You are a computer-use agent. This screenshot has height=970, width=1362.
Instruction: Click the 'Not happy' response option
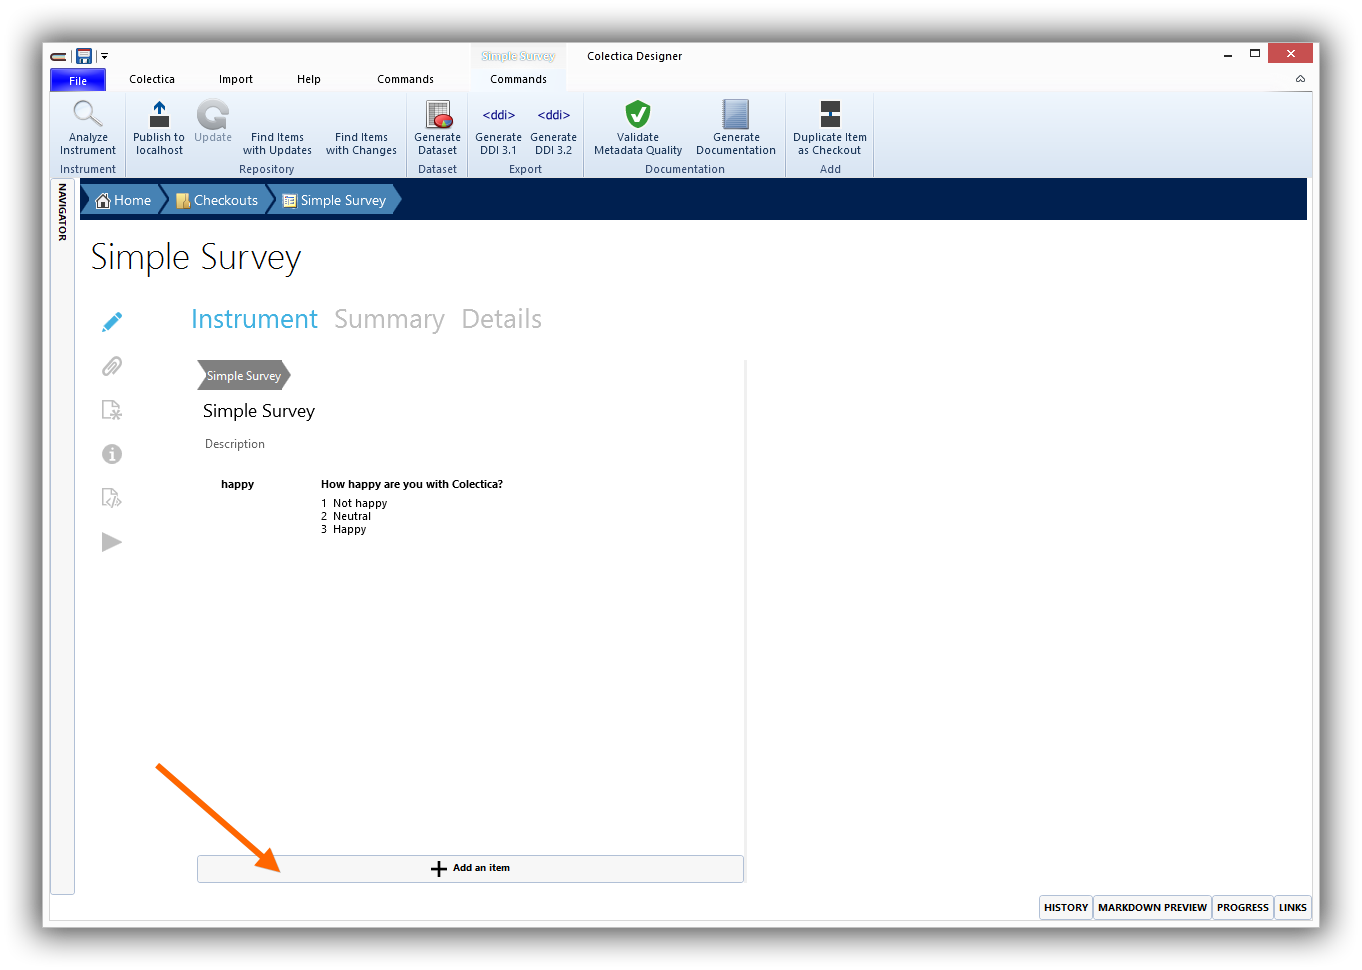click(x=360, y=504)
